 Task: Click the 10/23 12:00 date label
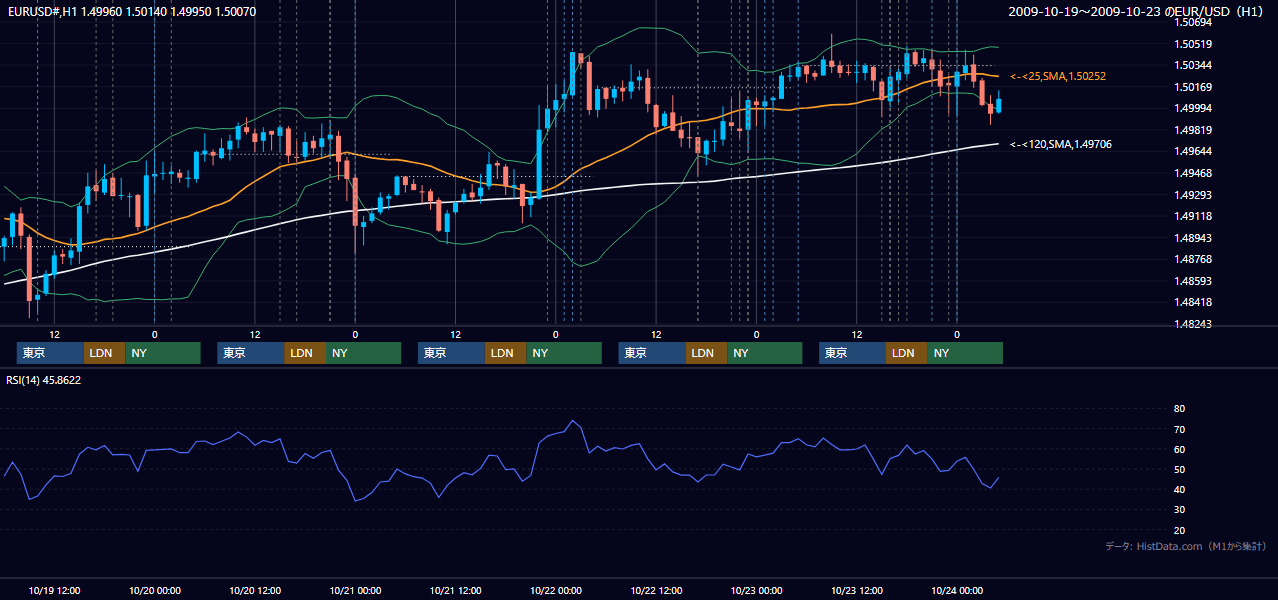(857, 590)
